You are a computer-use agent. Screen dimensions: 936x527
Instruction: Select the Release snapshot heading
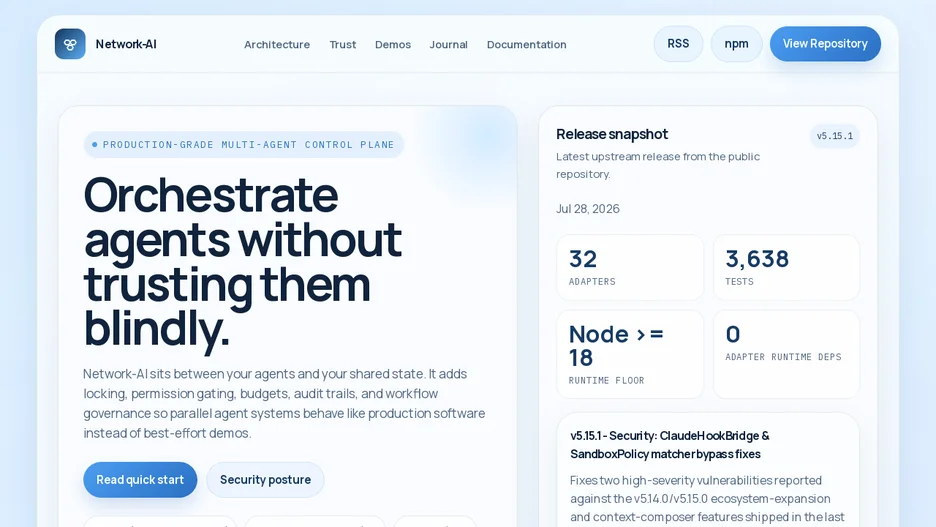(612, 134)
